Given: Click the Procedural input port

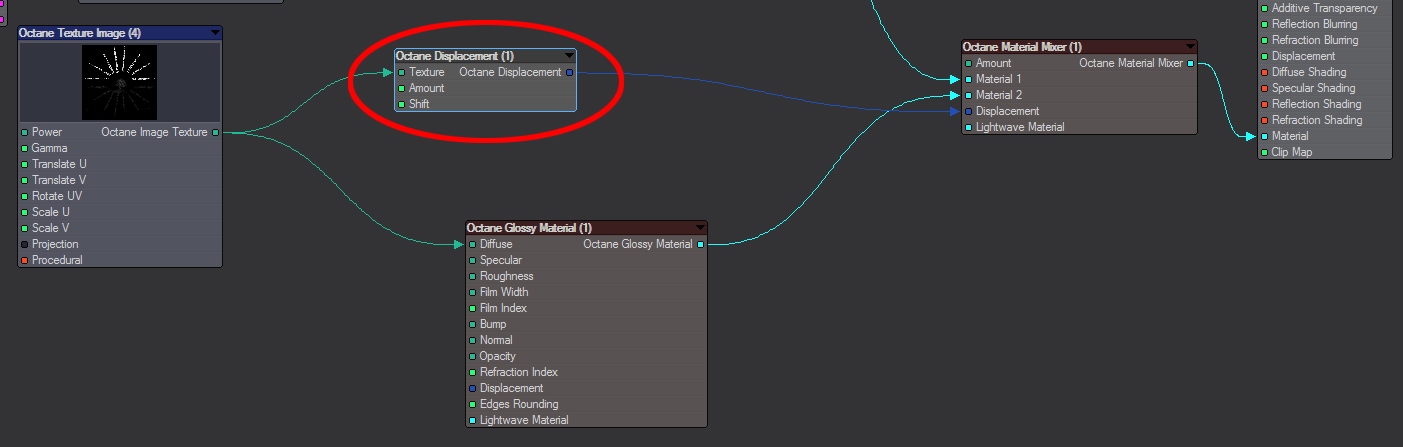Looking at the screenshot, I should [x=25, y=260].
